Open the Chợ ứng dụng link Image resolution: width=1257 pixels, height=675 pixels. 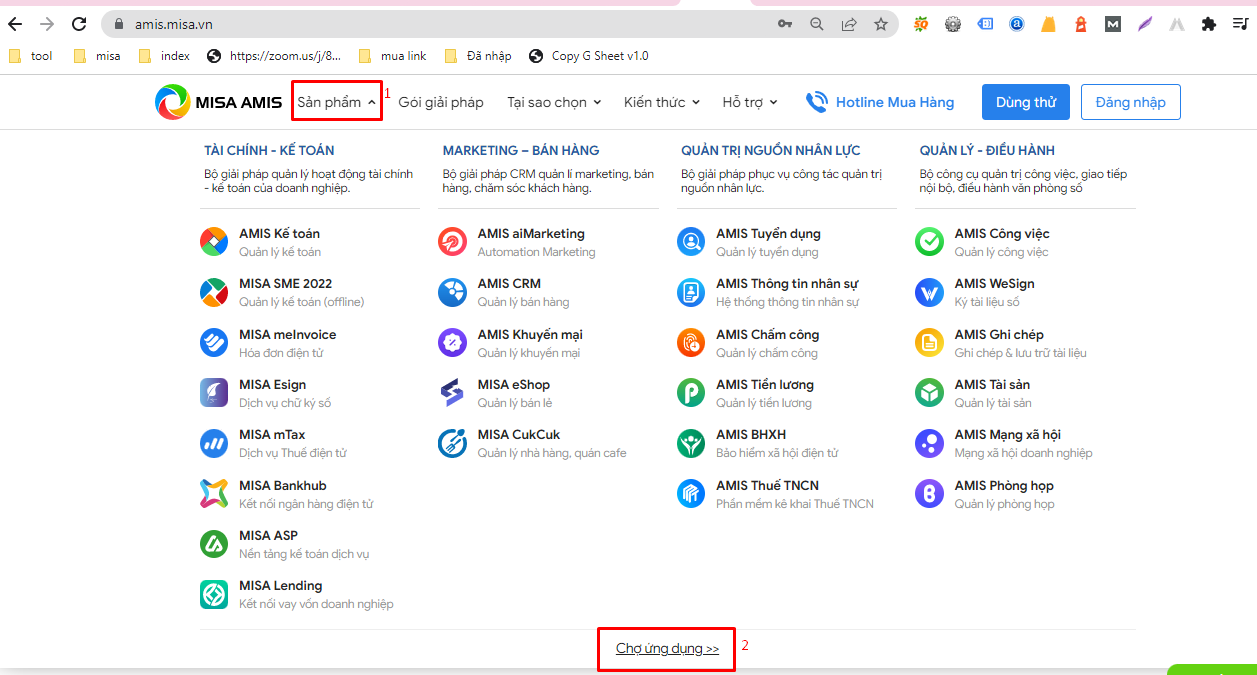(667, 648)
